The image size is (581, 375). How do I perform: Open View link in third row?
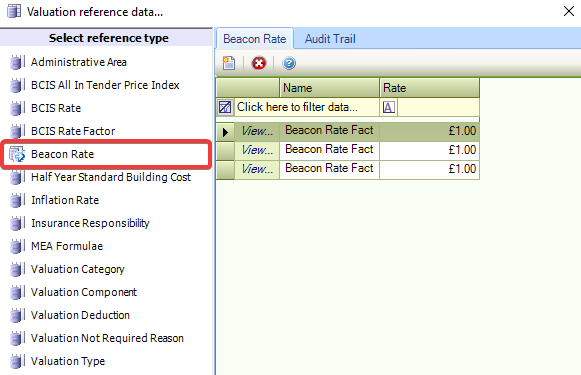point(257,169)
